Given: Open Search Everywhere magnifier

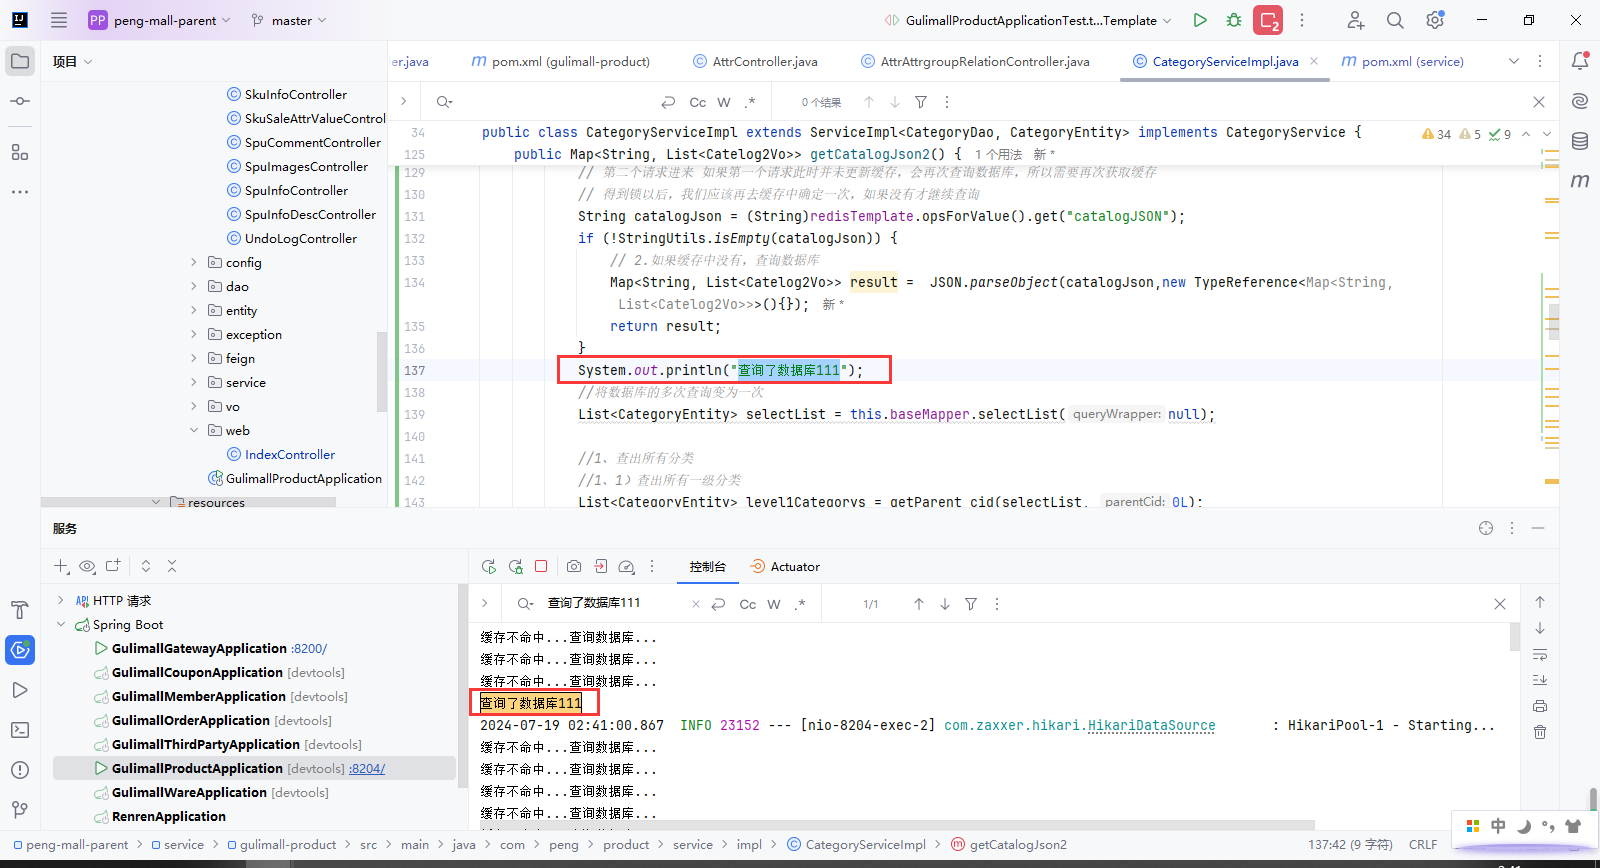Looking at the screenshot, I should pyautogui.click(x=1395, y=20).
